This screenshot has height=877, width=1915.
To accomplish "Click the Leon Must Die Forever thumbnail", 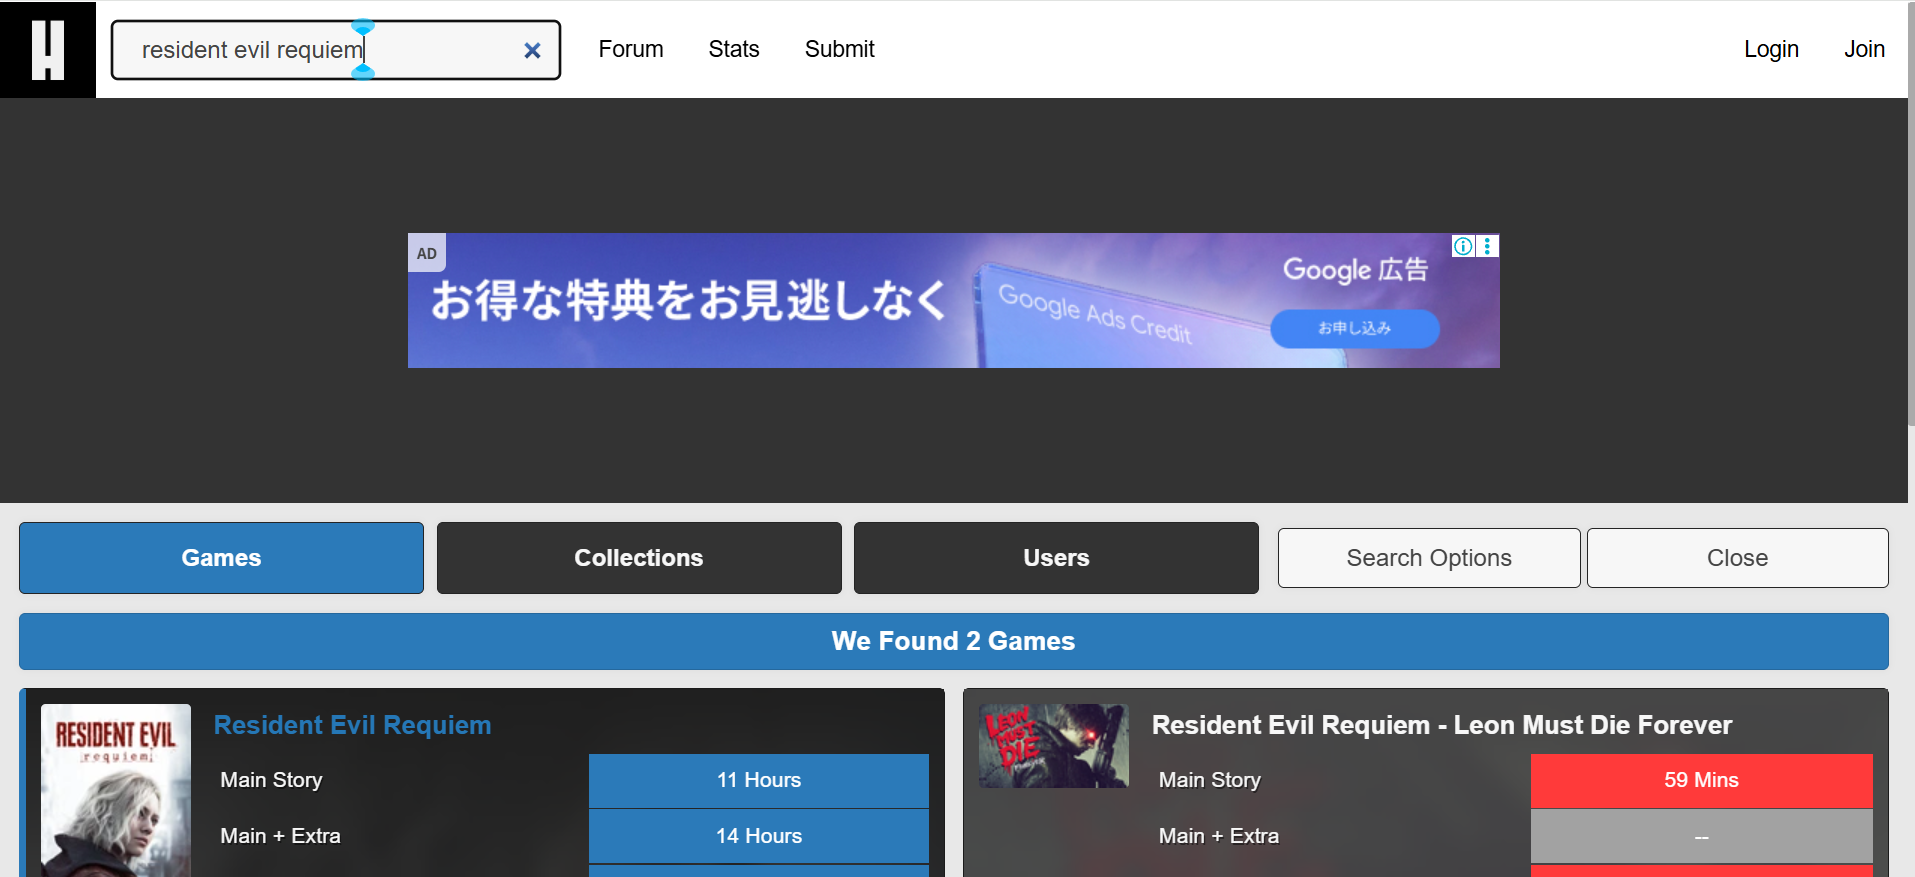I will pos(1054,746).
